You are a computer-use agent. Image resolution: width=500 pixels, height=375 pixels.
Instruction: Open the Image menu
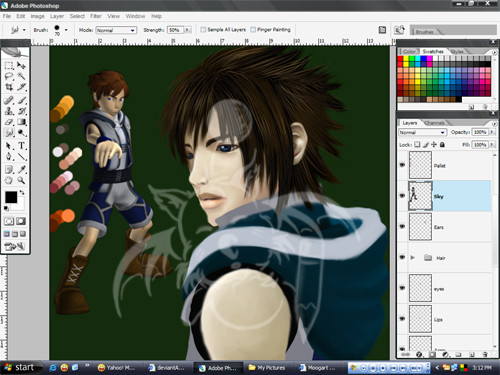click(37, 16)
